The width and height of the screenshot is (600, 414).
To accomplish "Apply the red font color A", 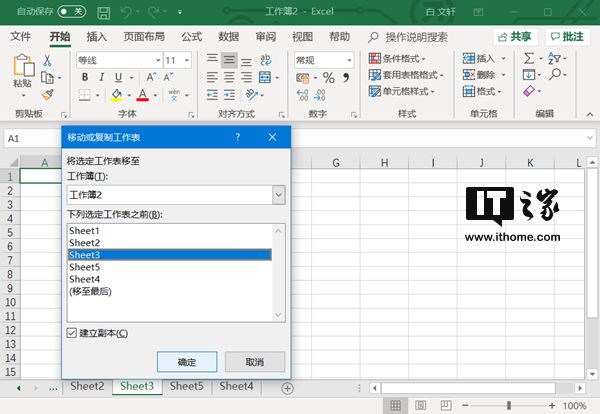I will pos(142,95).
